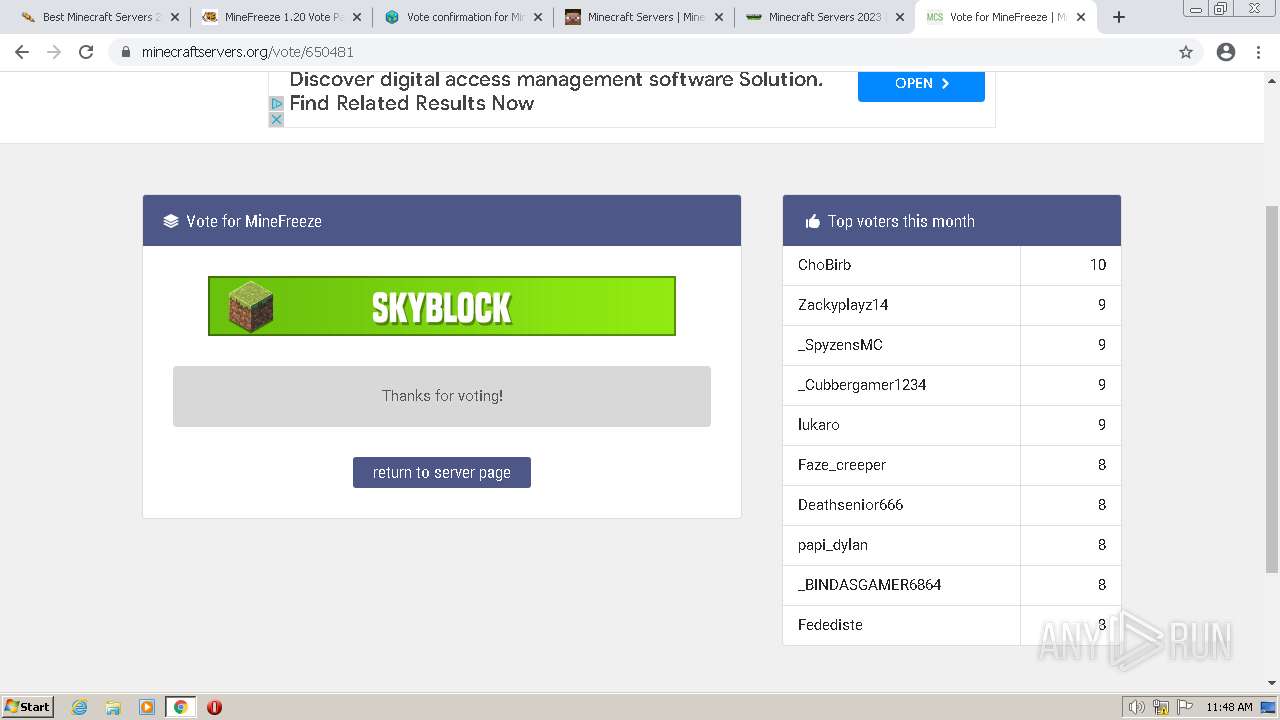Screen dimensions: 1280x720
Task: Select top voter Fedediste
Action: [x=830, y=625]
